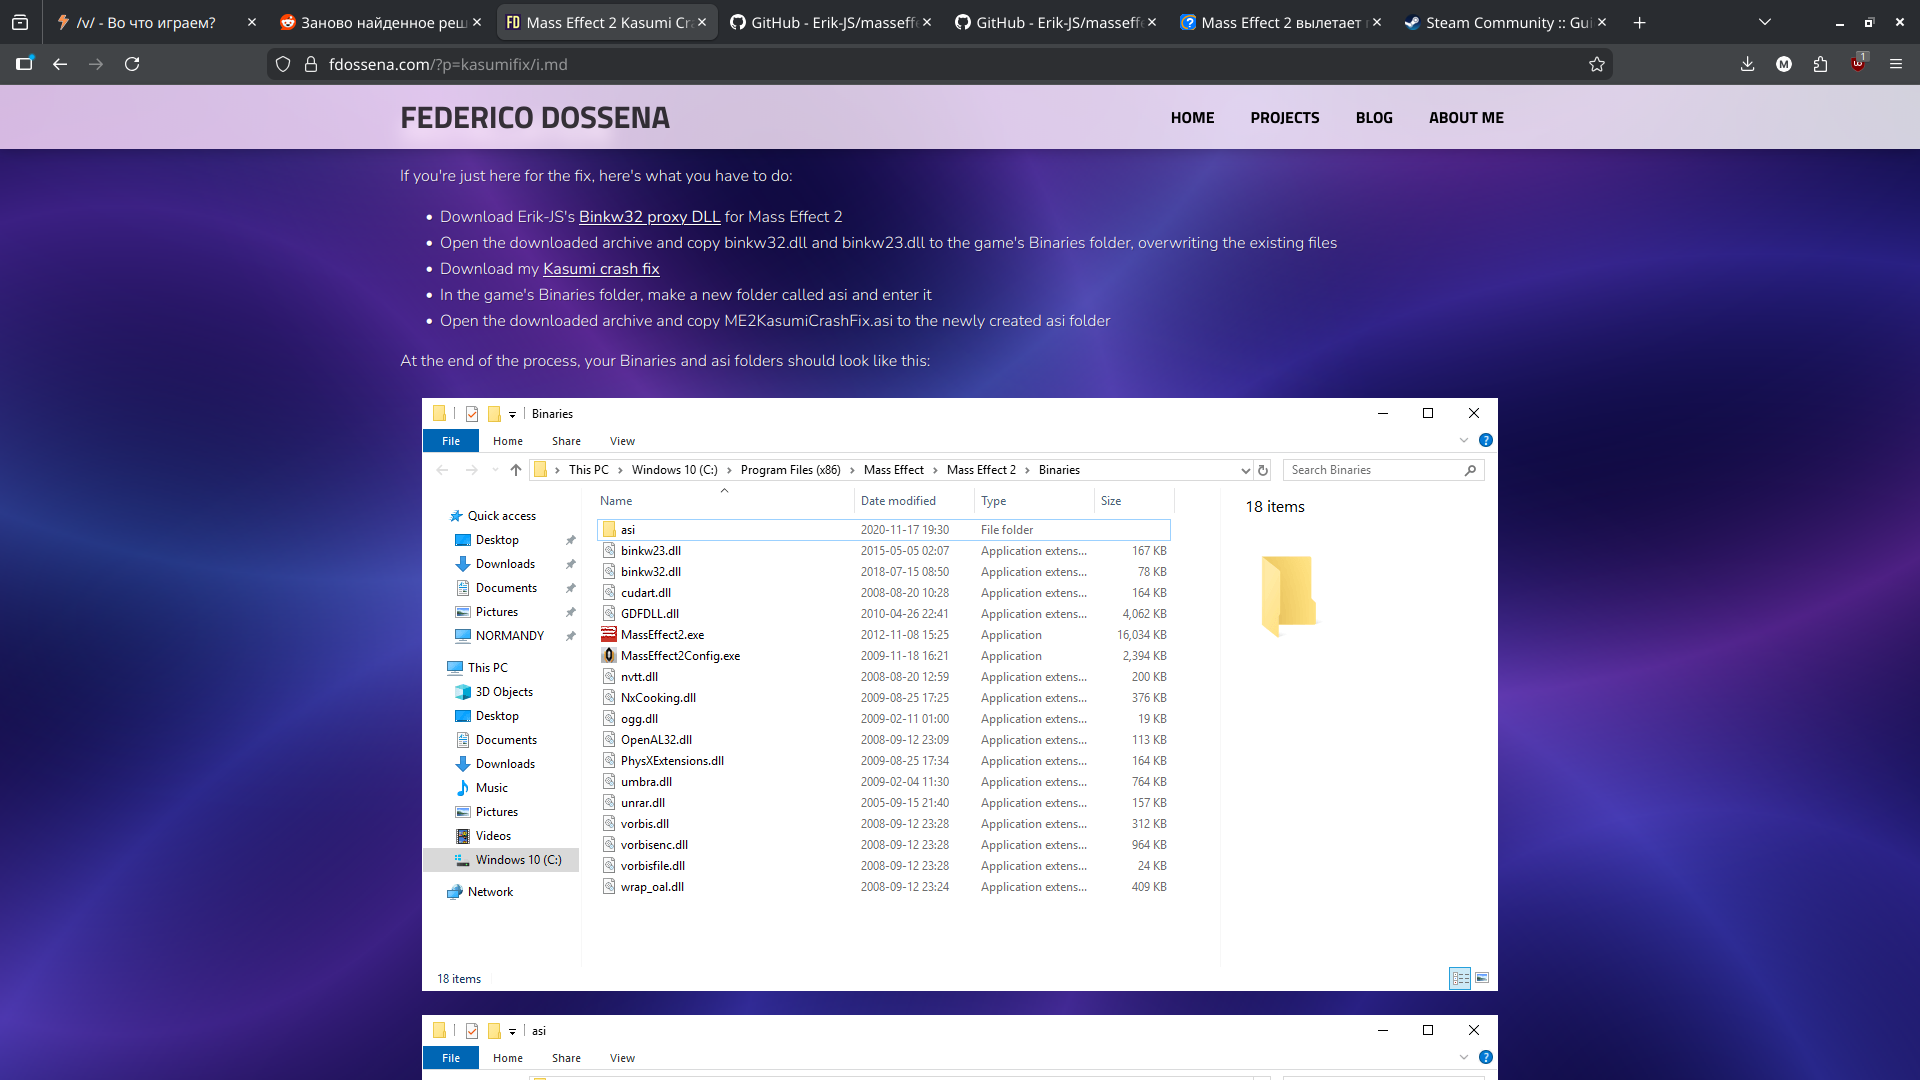Click the sidebar toggle icon in the toolbar
1920x1080 pixels.
(25, 64)
